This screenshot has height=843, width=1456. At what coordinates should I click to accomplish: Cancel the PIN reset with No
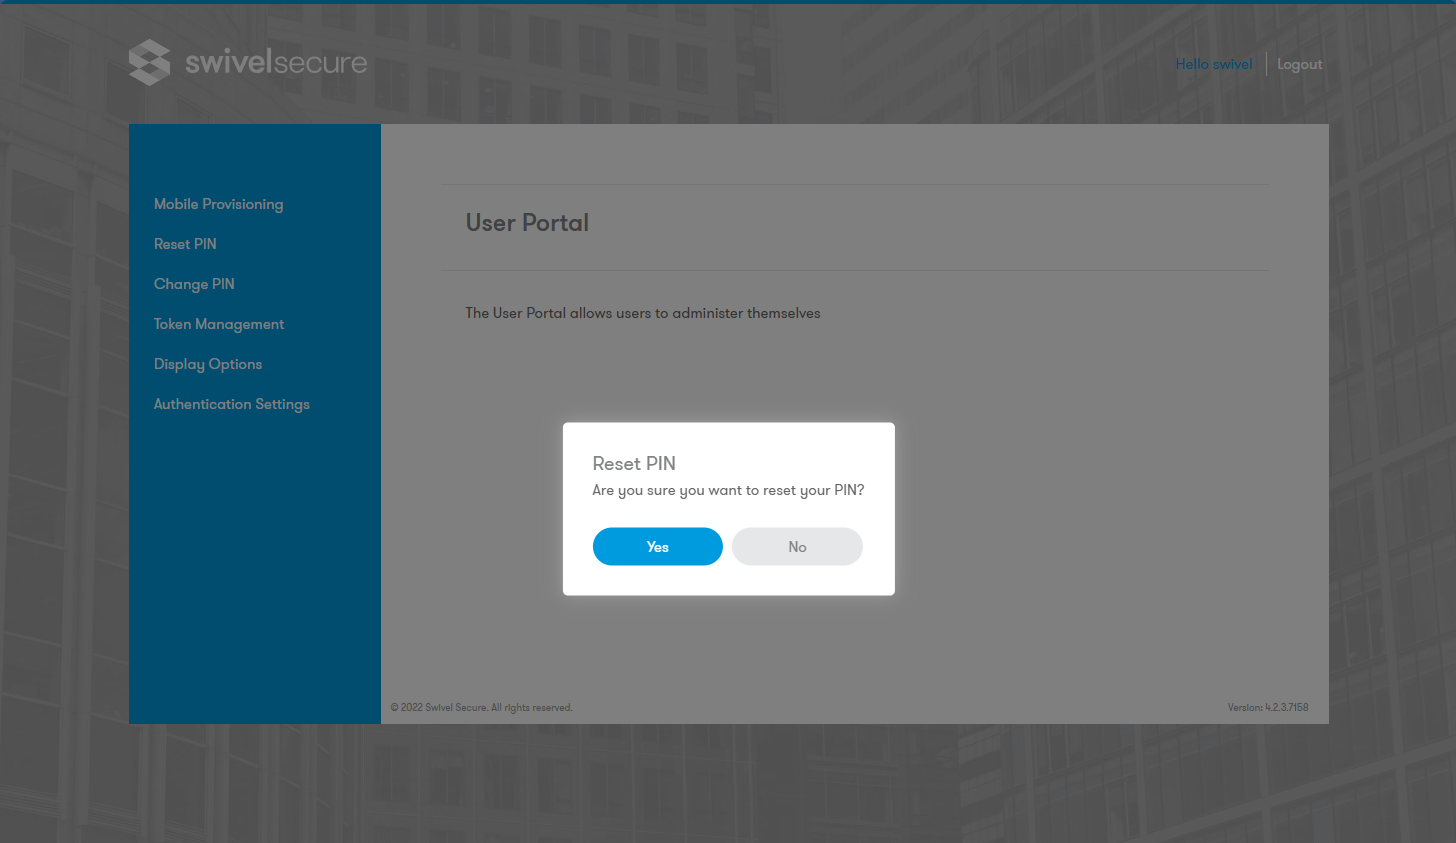tap(797, 547)
